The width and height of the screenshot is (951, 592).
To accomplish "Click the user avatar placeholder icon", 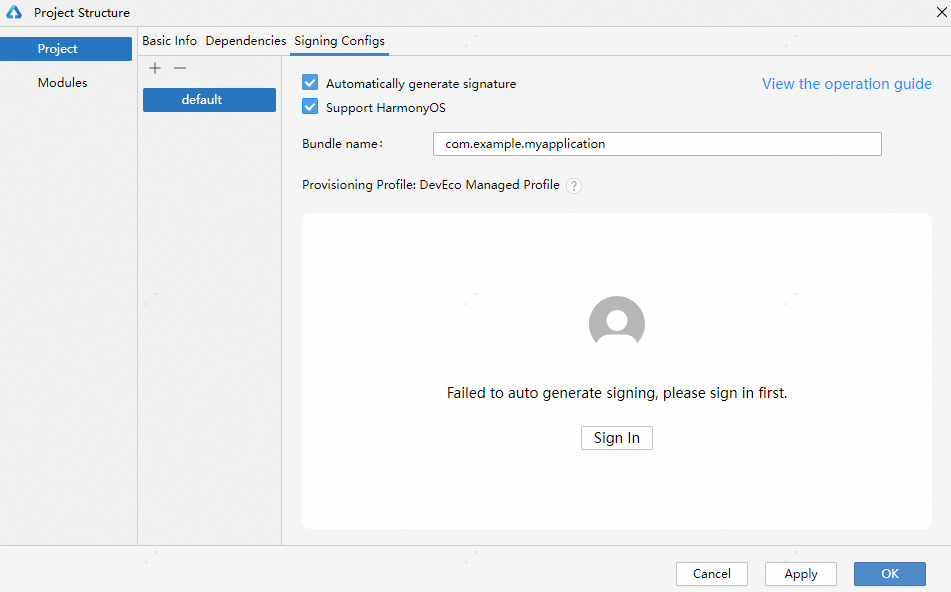I will (617, 323).
